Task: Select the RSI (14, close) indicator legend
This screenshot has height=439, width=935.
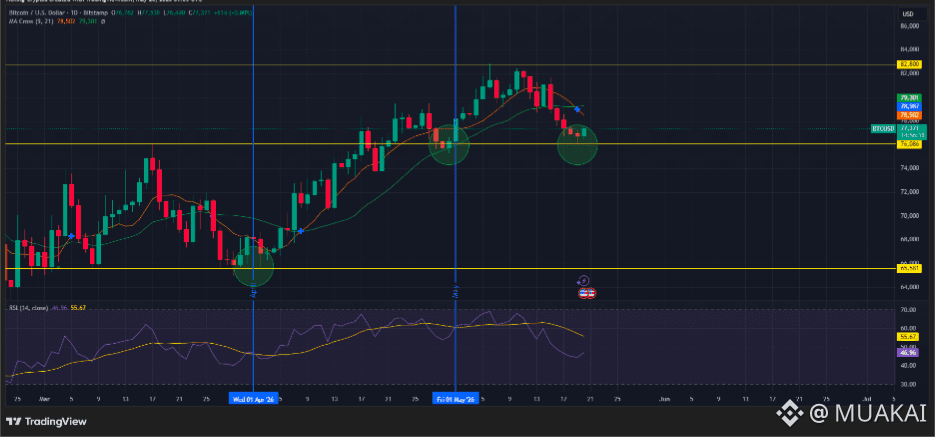Action: (29, 308)
